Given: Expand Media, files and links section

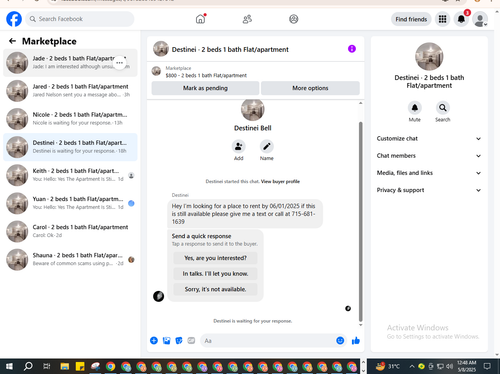Looking at the screenshot, I should [429, 173].
